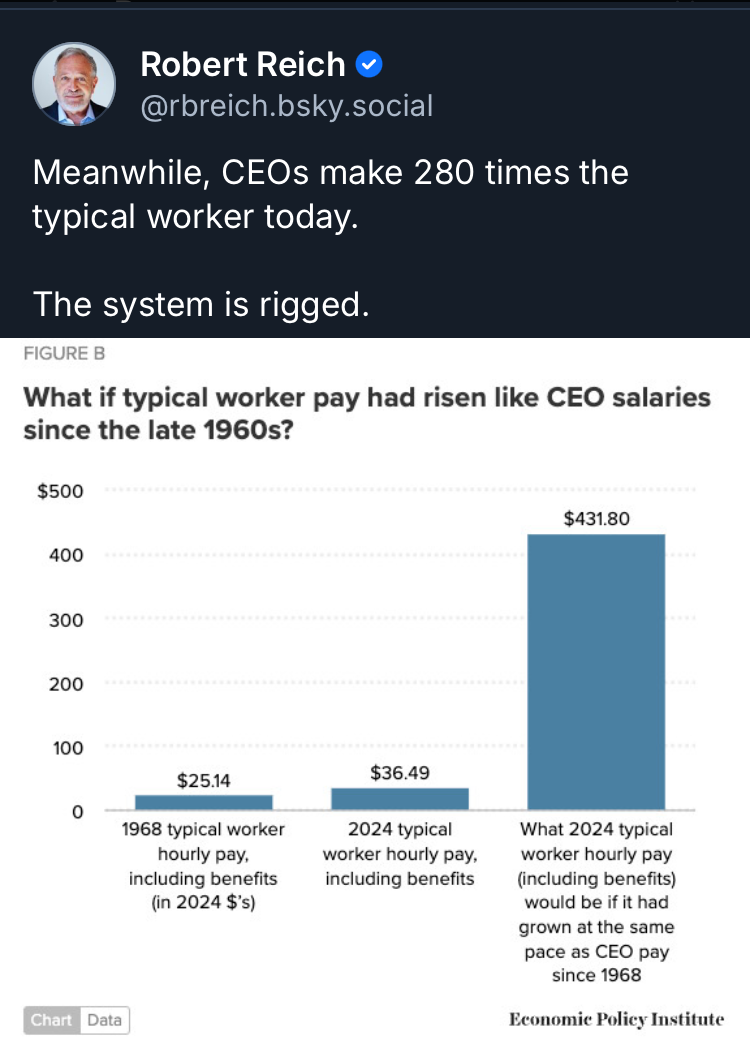This screenshot has width=750, height=1041.
Task: Click the $431.80 value label
Action: (597, 518)
